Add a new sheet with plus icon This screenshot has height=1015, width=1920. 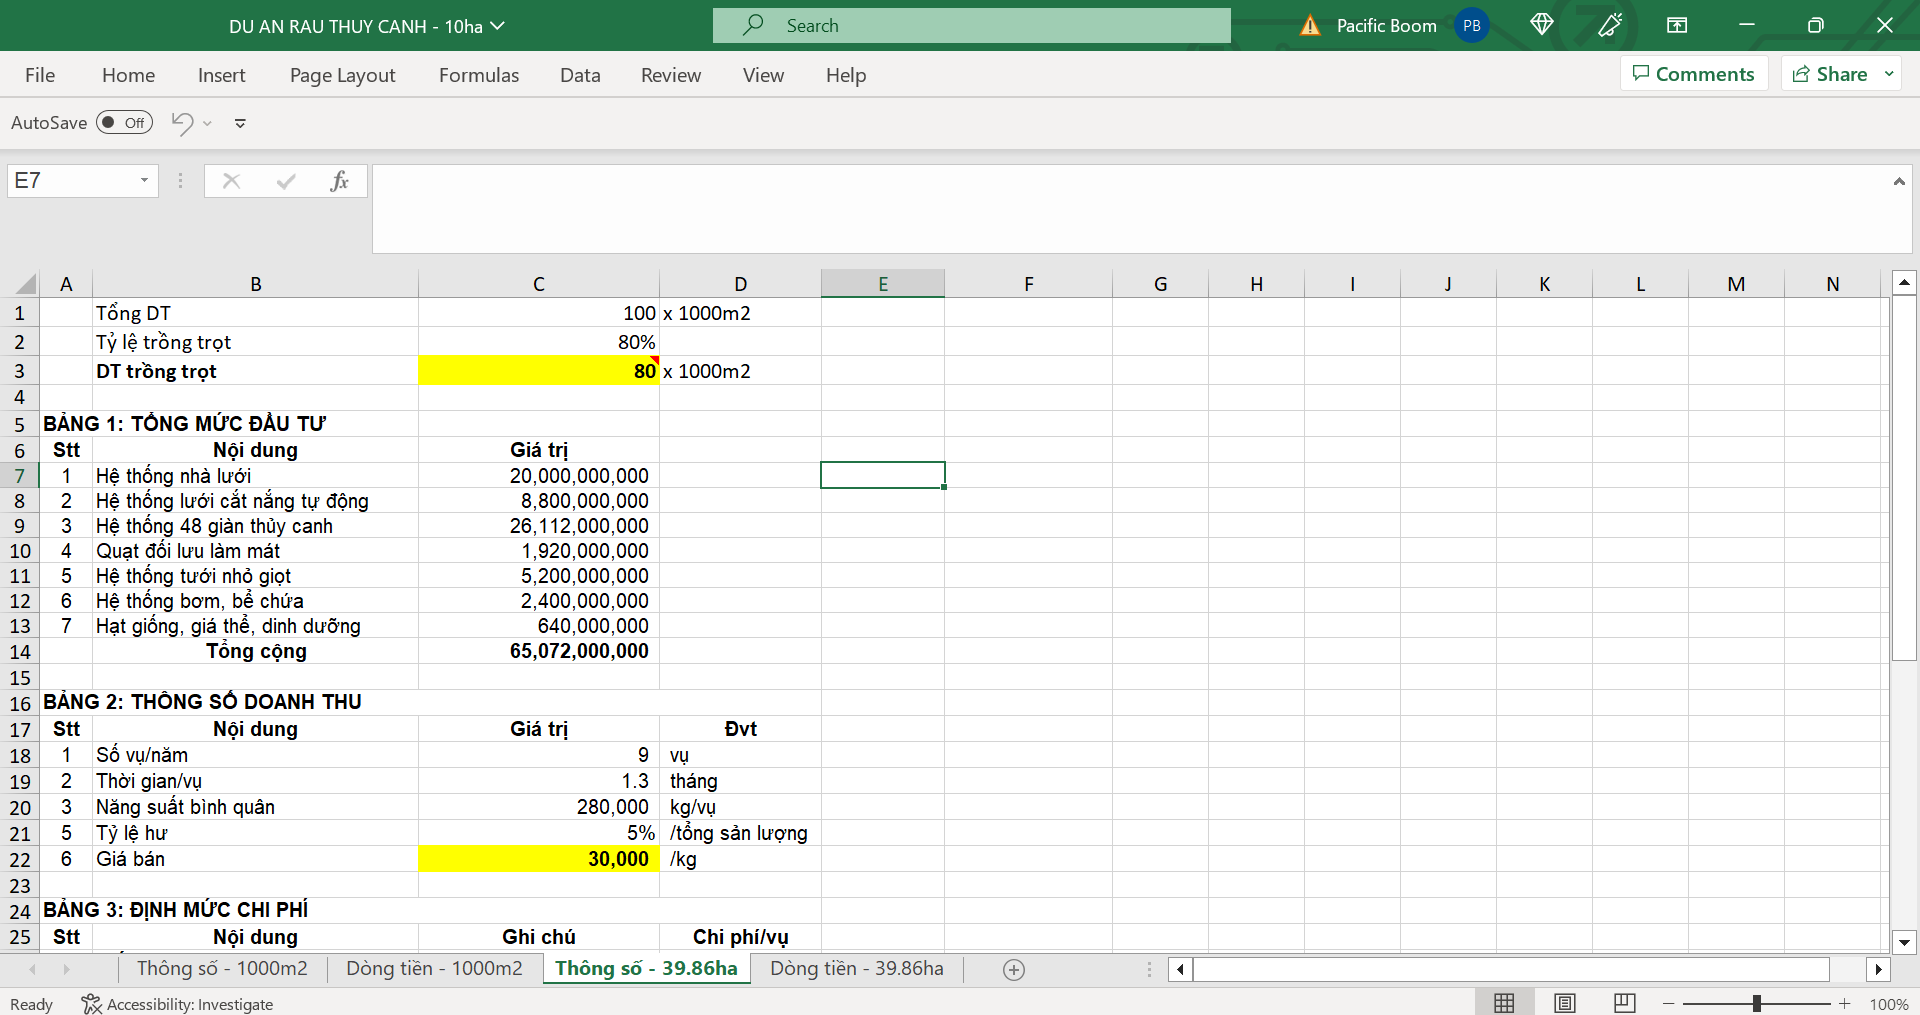1013,970
